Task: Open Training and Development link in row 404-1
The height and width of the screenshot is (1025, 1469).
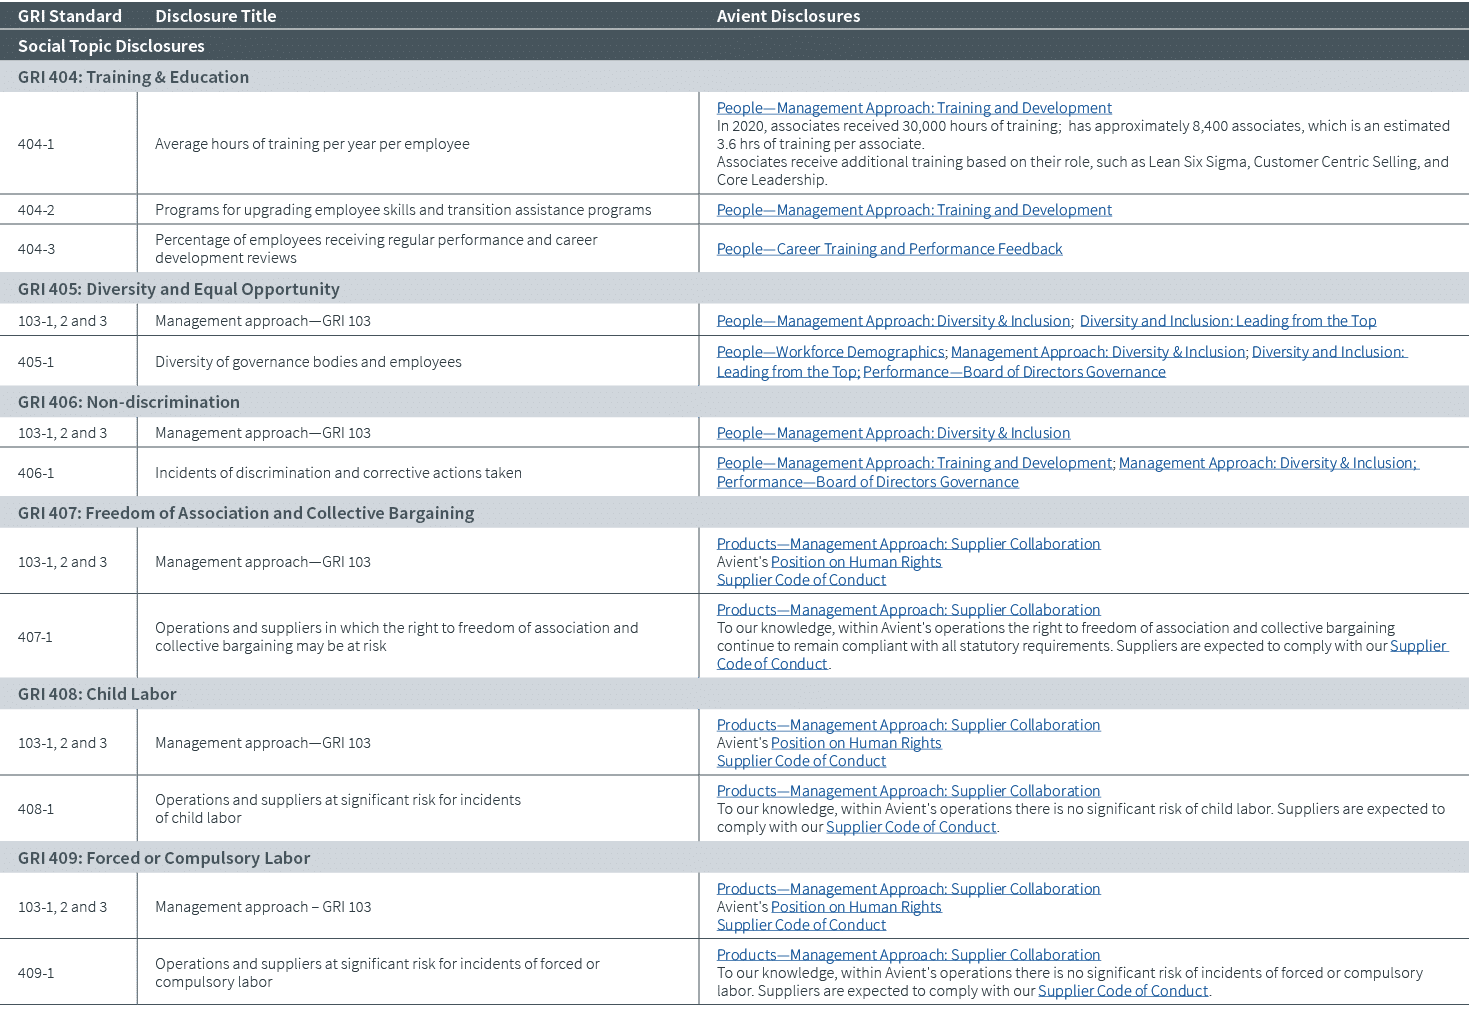Action: click(914, 108)
